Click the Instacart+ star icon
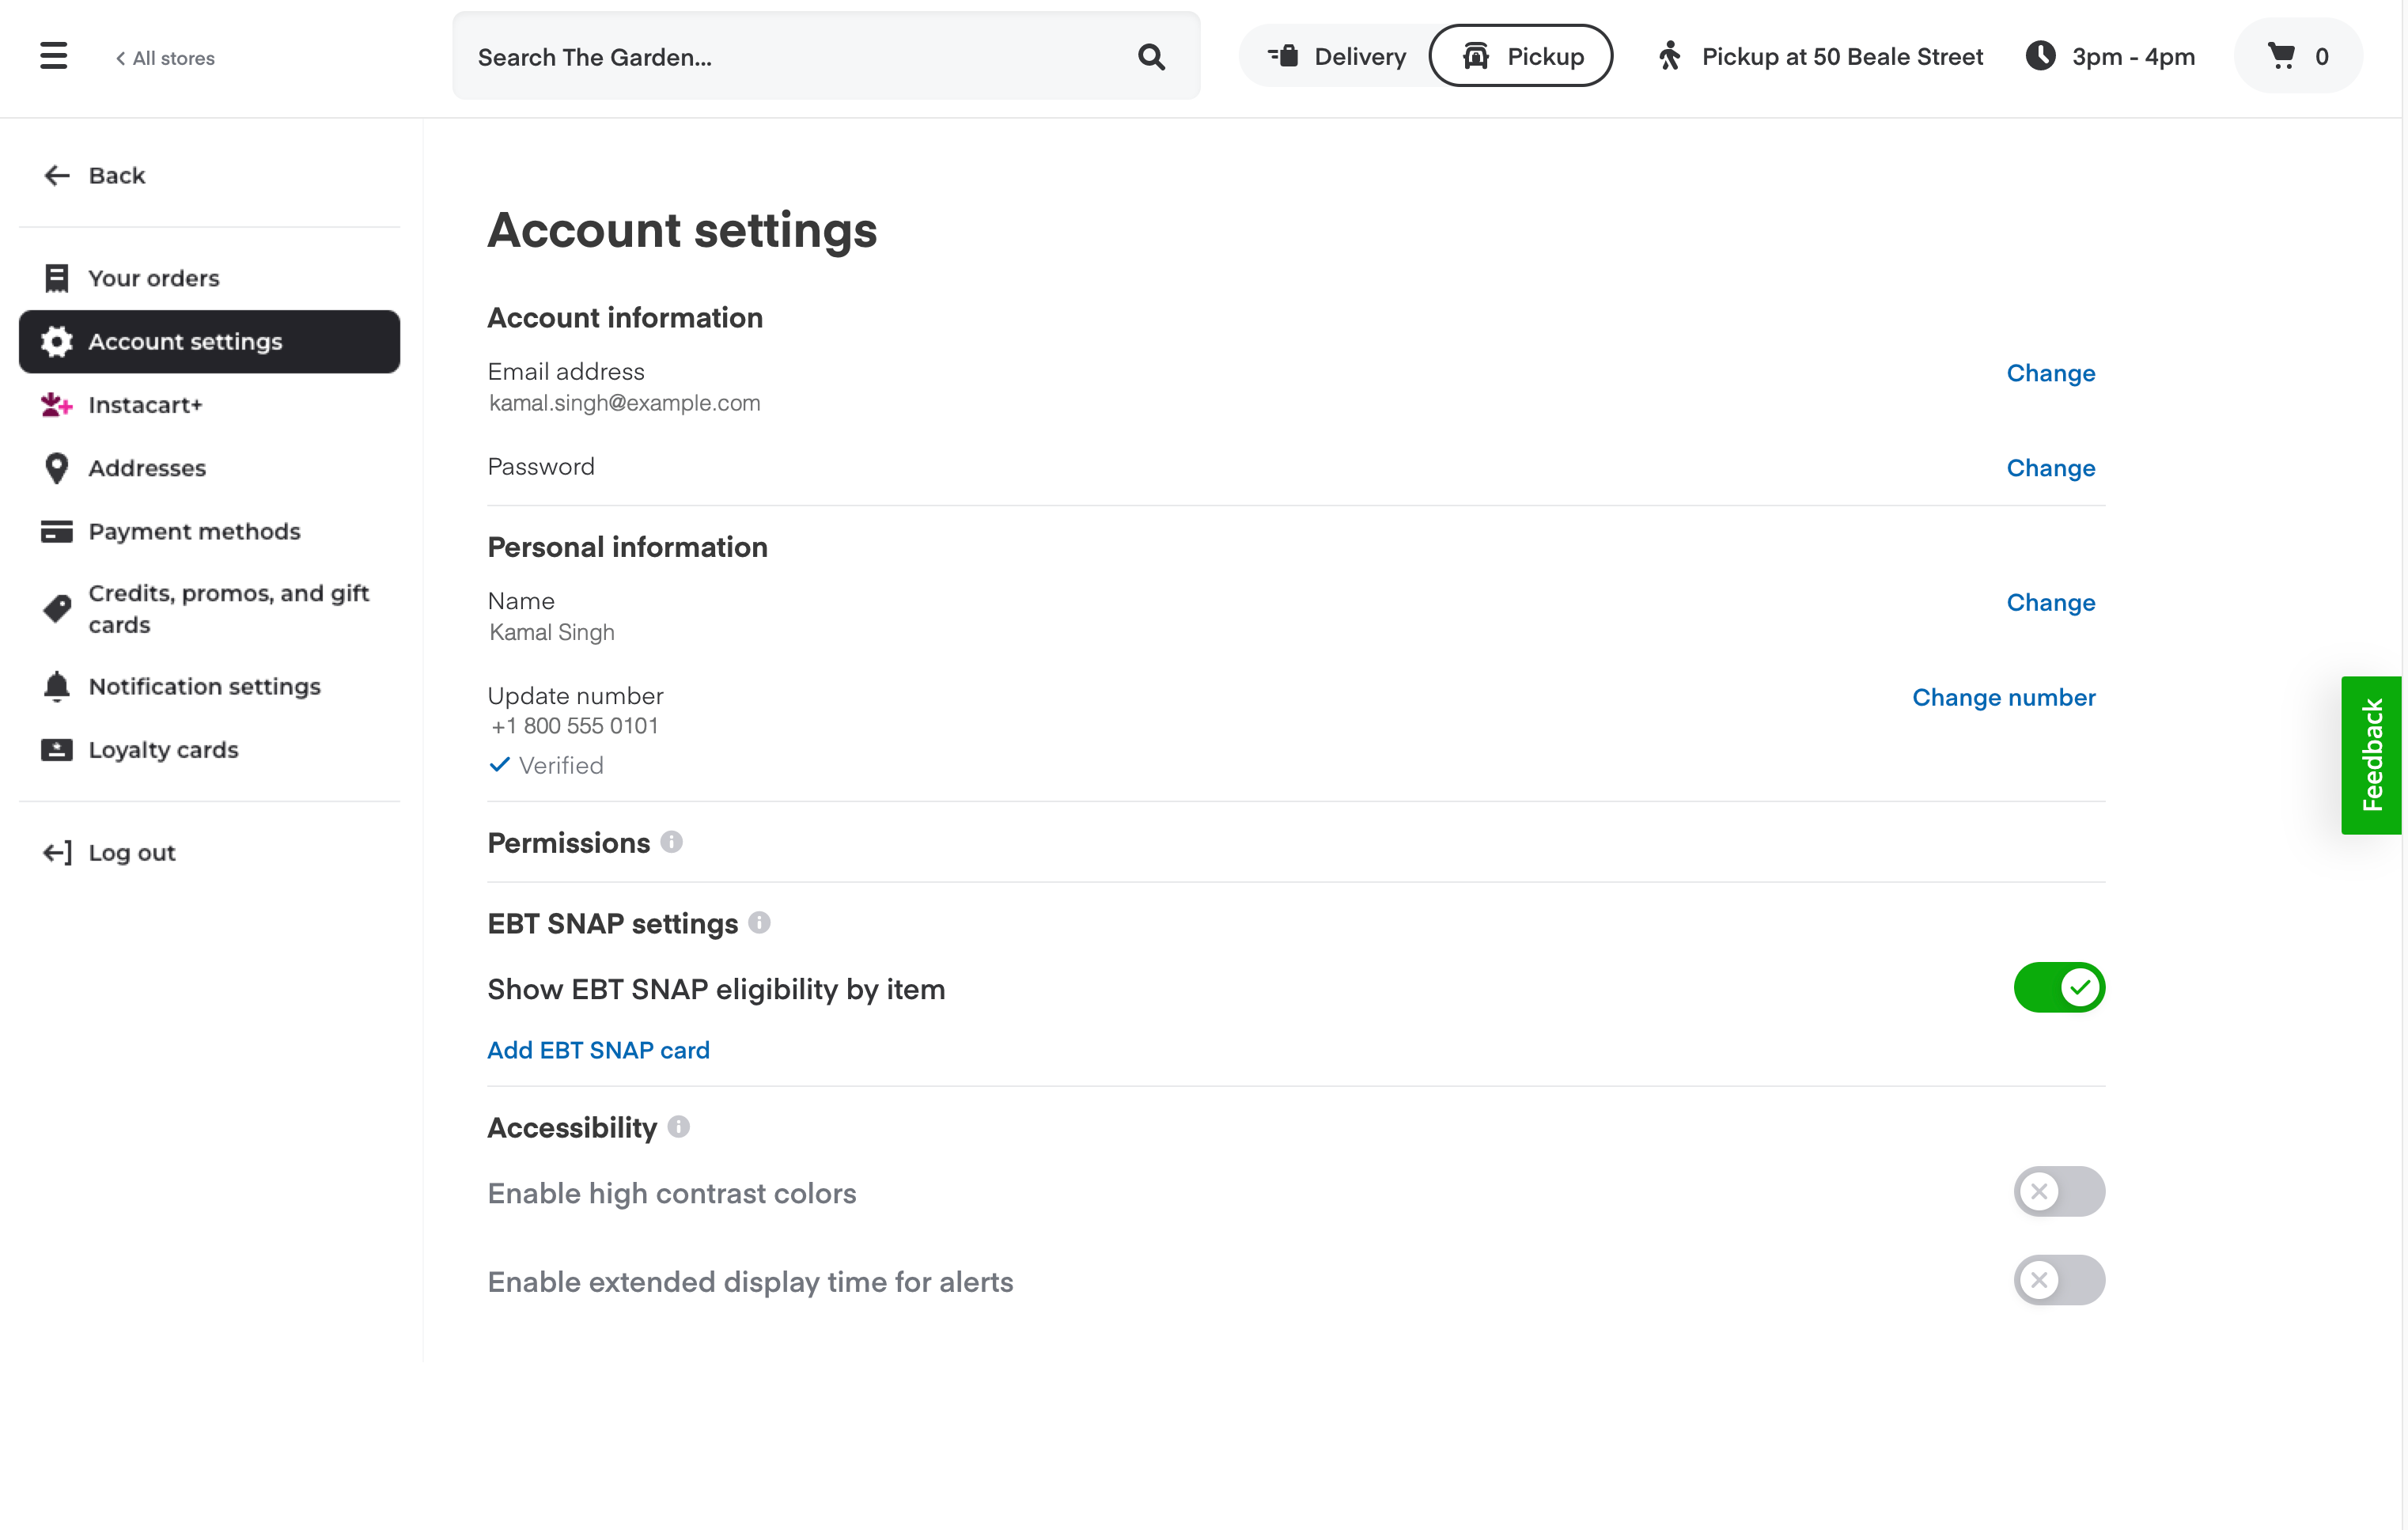 pyautogui.click(x=56, y=405)
